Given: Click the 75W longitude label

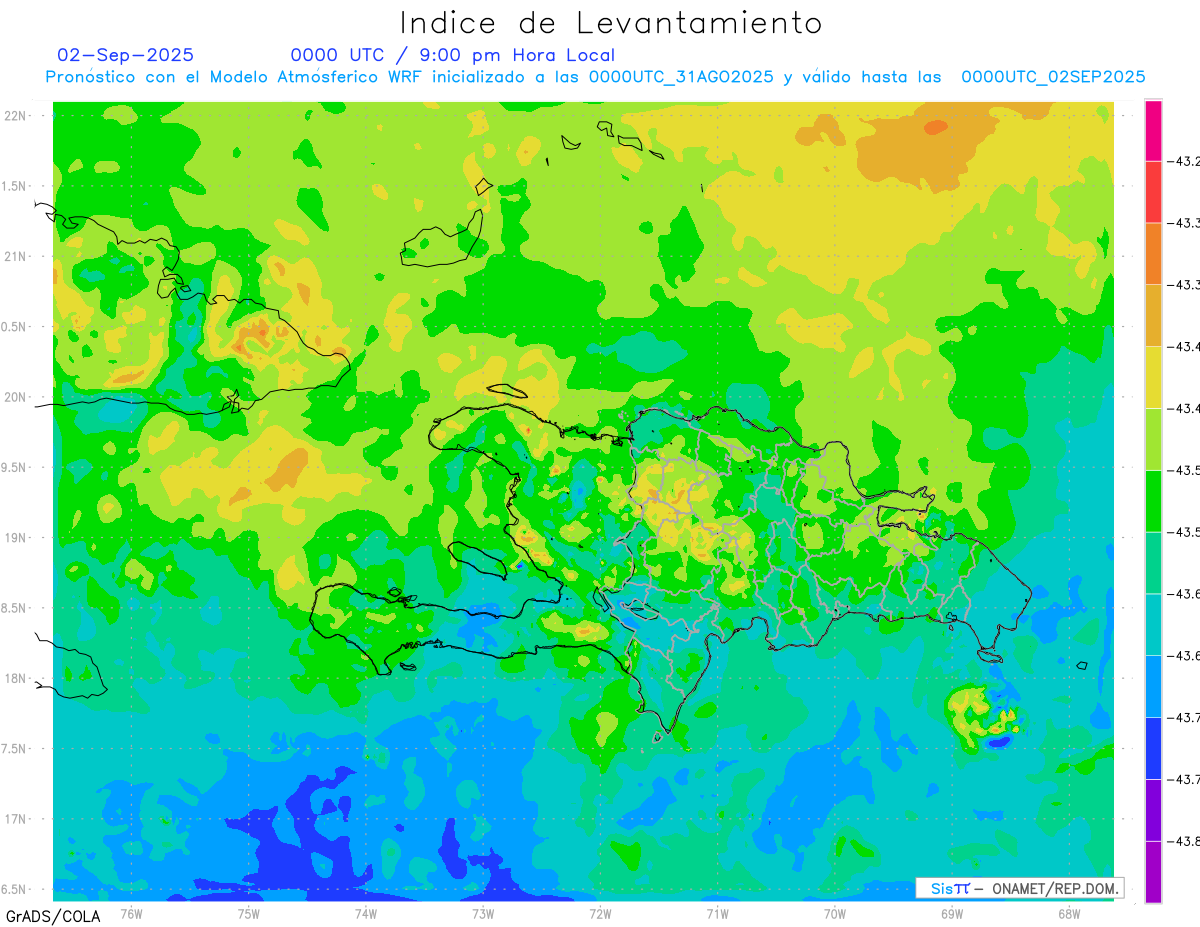Looking at the screenshot, I should tap(249, 915).
